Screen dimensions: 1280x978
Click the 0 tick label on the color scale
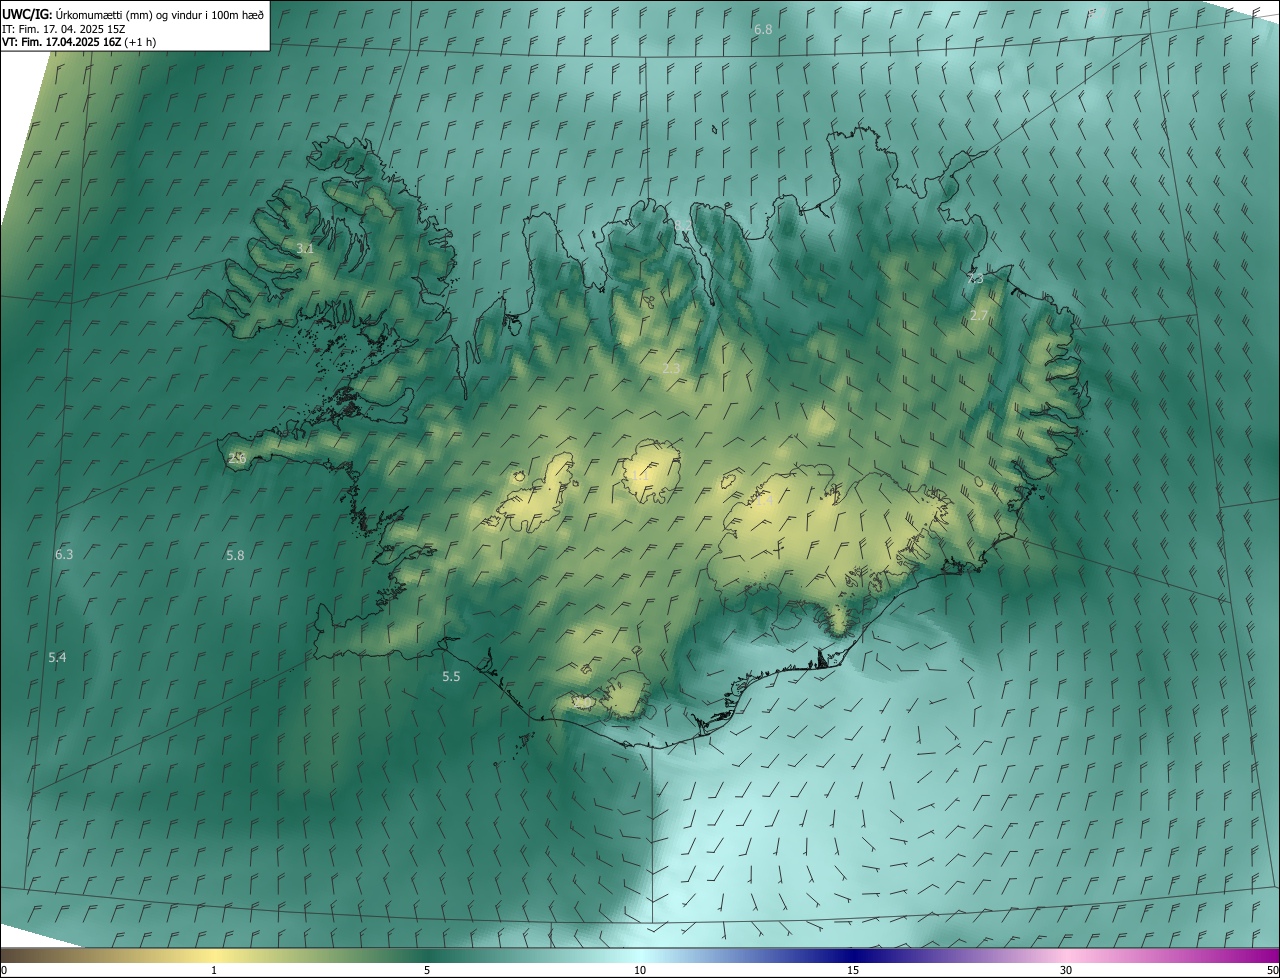click(x=4, y=970)
